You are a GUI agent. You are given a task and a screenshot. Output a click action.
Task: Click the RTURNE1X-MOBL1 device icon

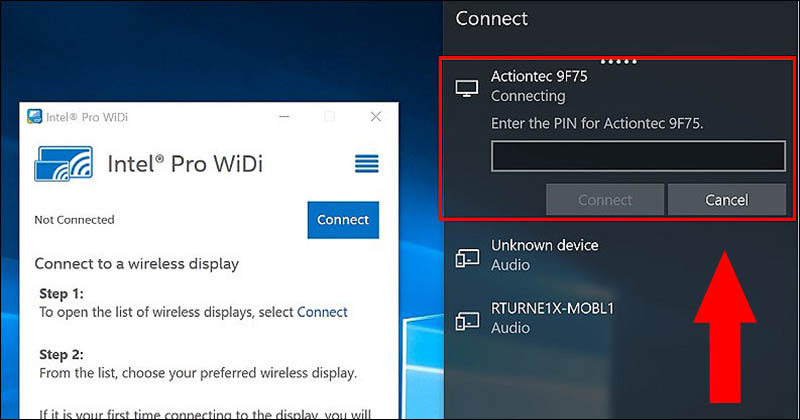click(467, 322)
